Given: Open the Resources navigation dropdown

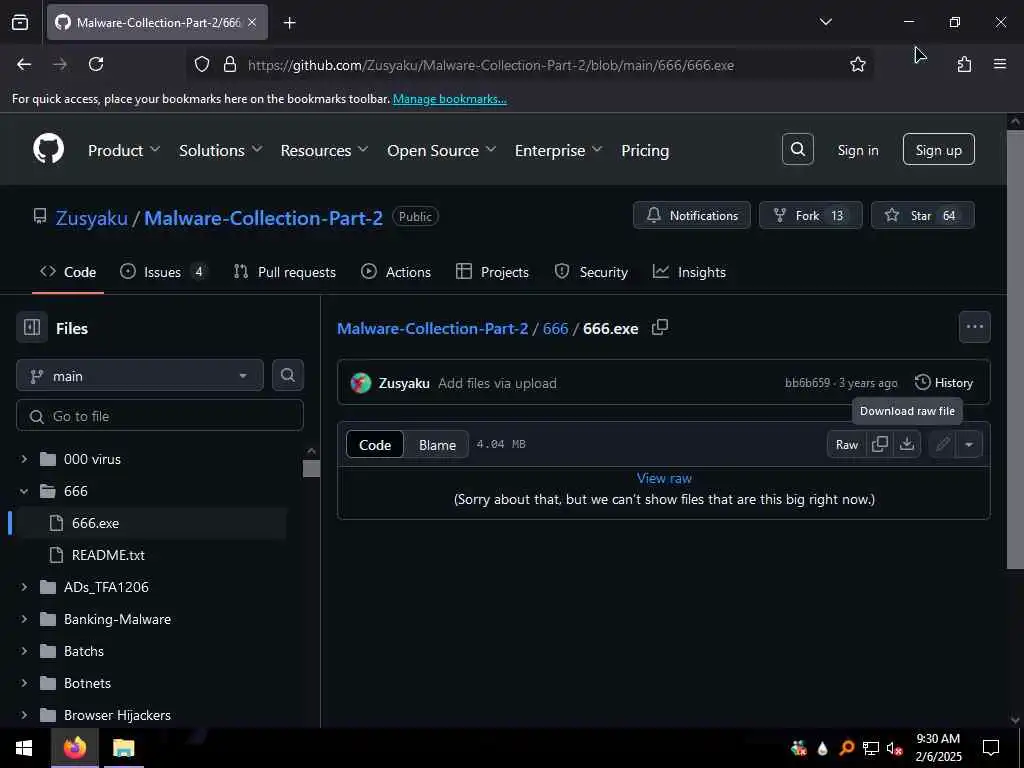Looking at the screenshot, I should 324,150.
